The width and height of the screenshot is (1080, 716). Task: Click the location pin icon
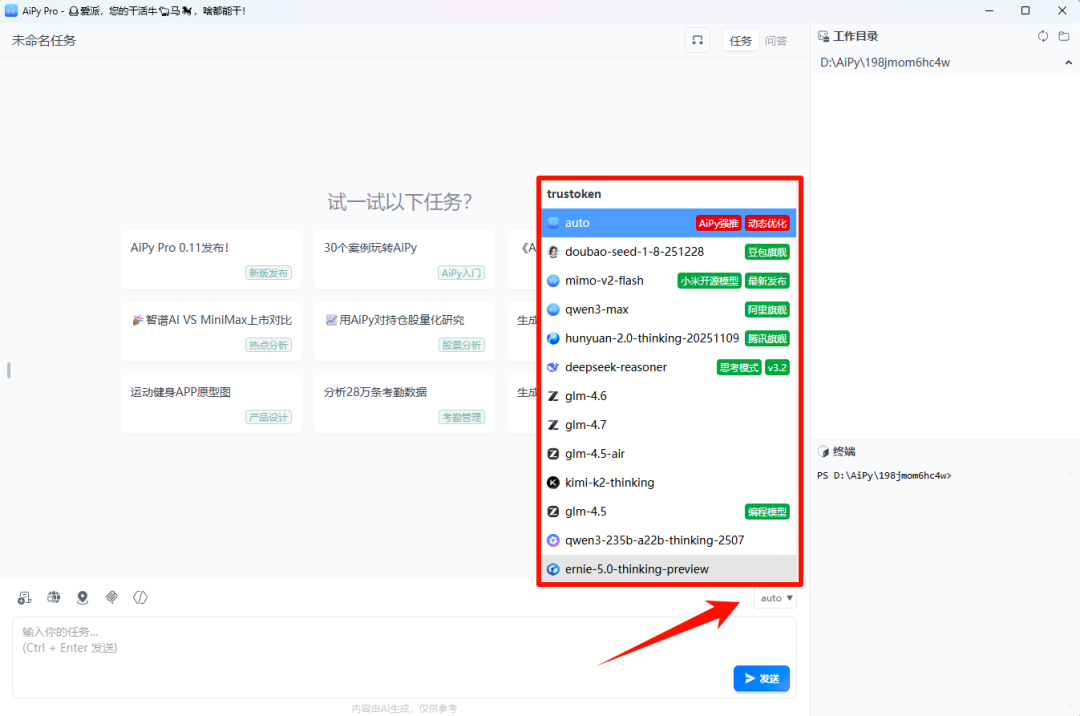83,598
